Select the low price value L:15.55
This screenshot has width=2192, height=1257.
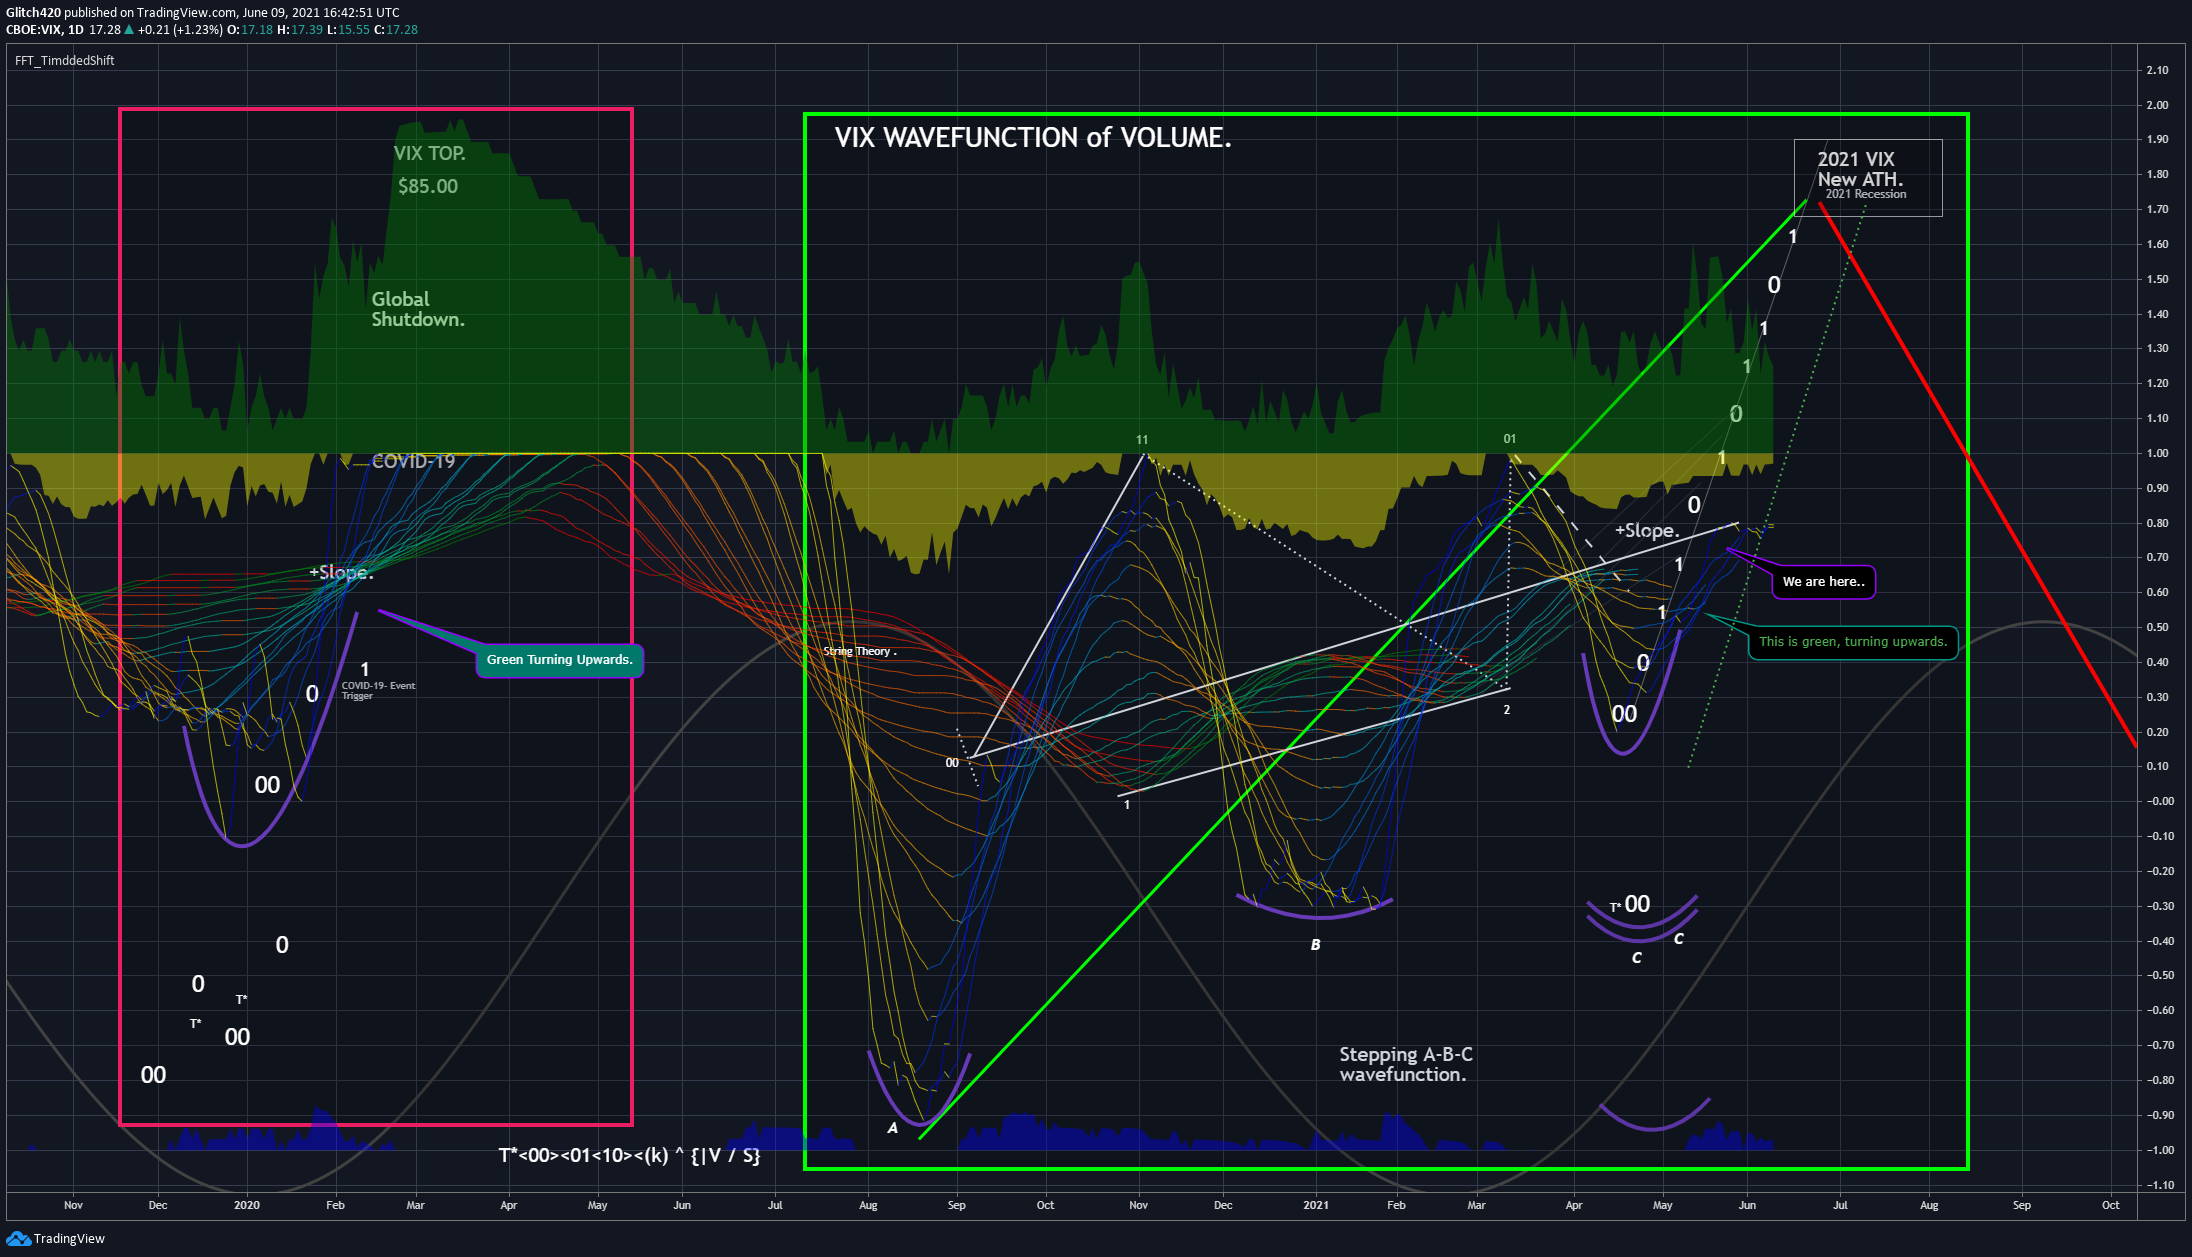[x=349, y=30]
